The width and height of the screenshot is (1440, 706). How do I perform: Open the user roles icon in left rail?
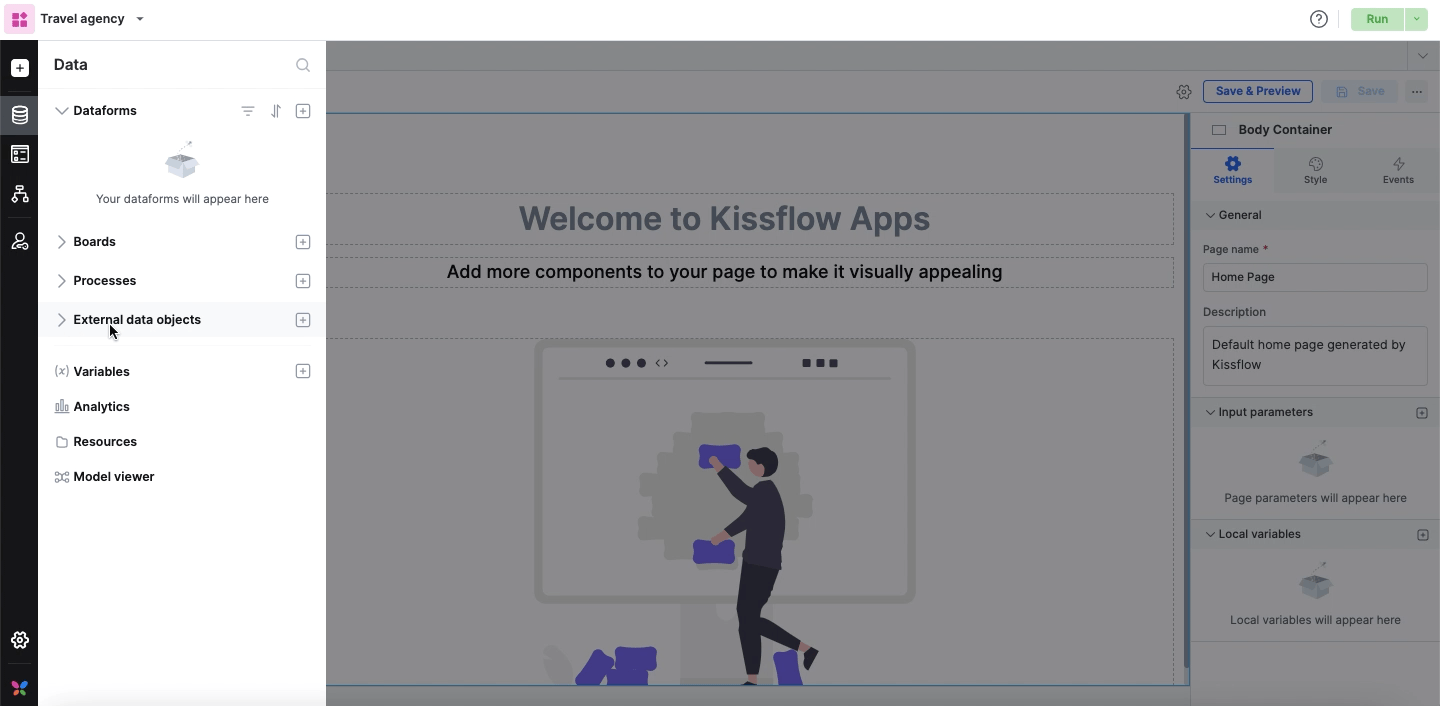(x=19, y=241)
